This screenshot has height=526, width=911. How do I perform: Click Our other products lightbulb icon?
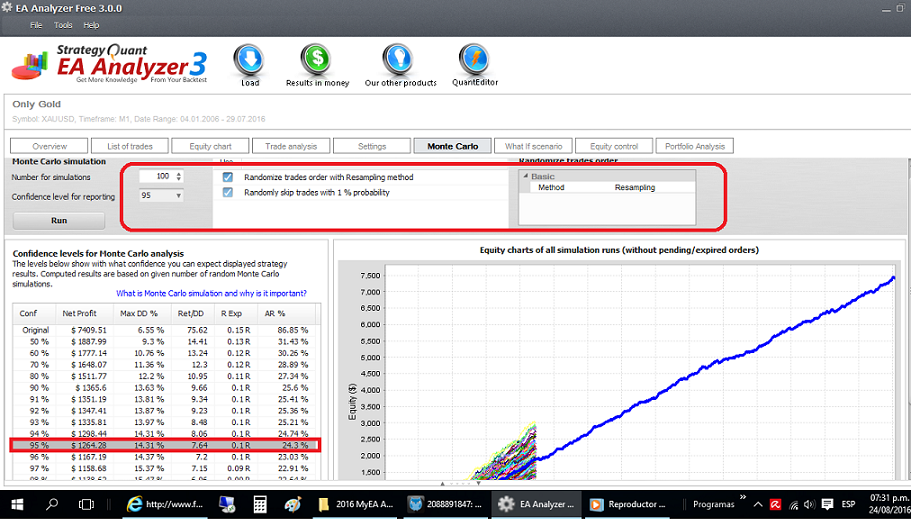[x=399, y=60]
